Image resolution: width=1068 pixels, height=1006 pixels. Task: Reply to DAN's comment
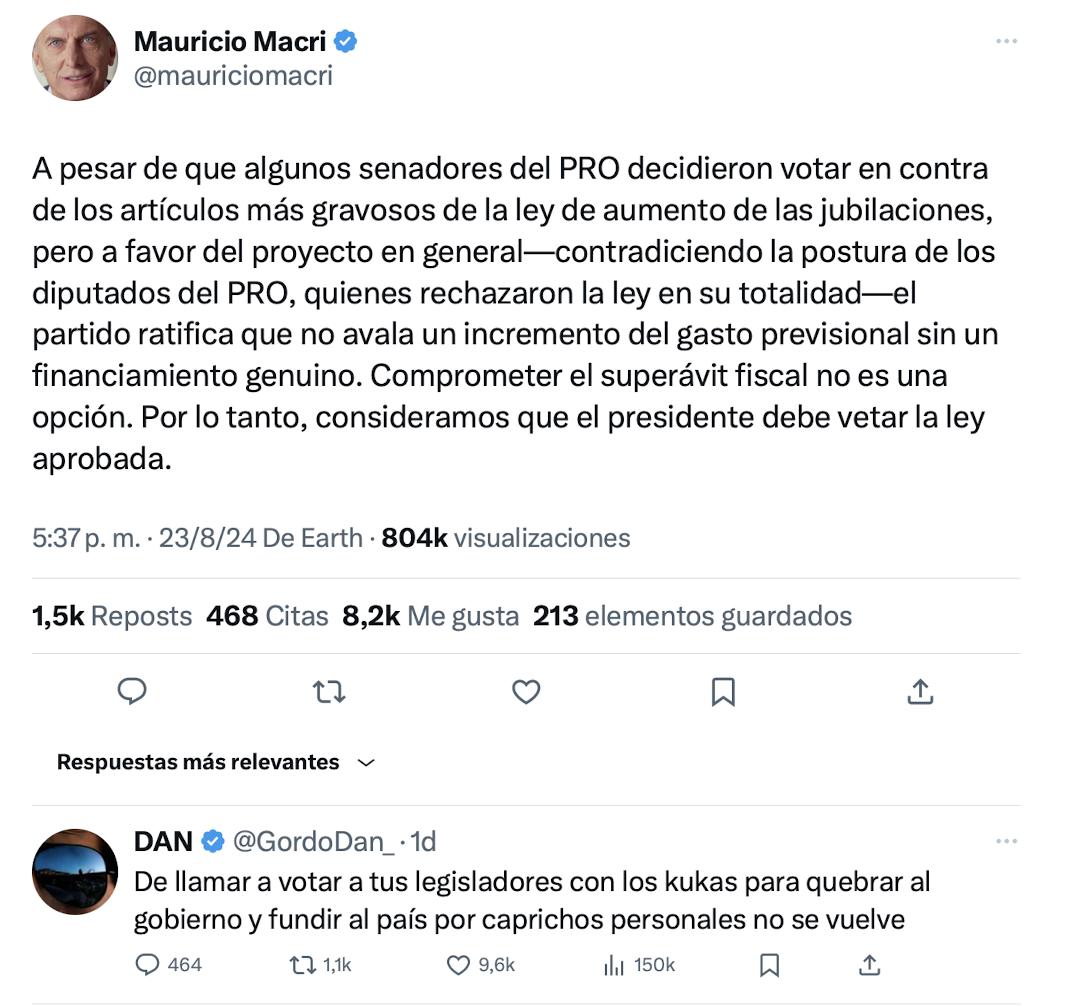tap(146, 965)
